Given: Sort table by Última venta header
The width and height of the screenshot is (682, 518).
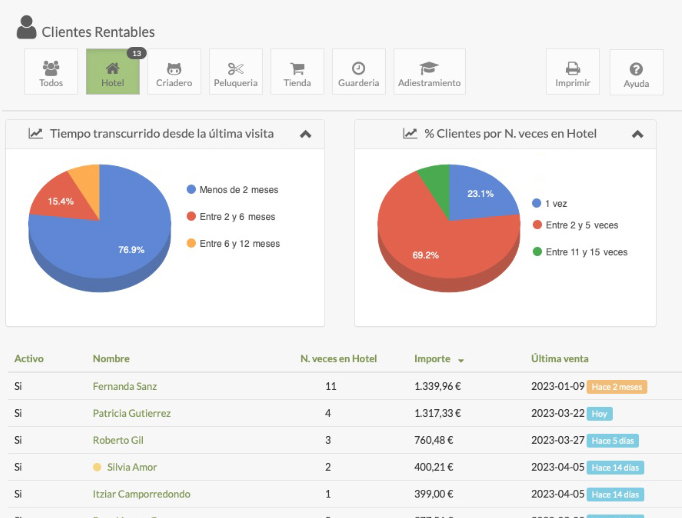Looking at the screenshot, I should click(x=559, y=359).
